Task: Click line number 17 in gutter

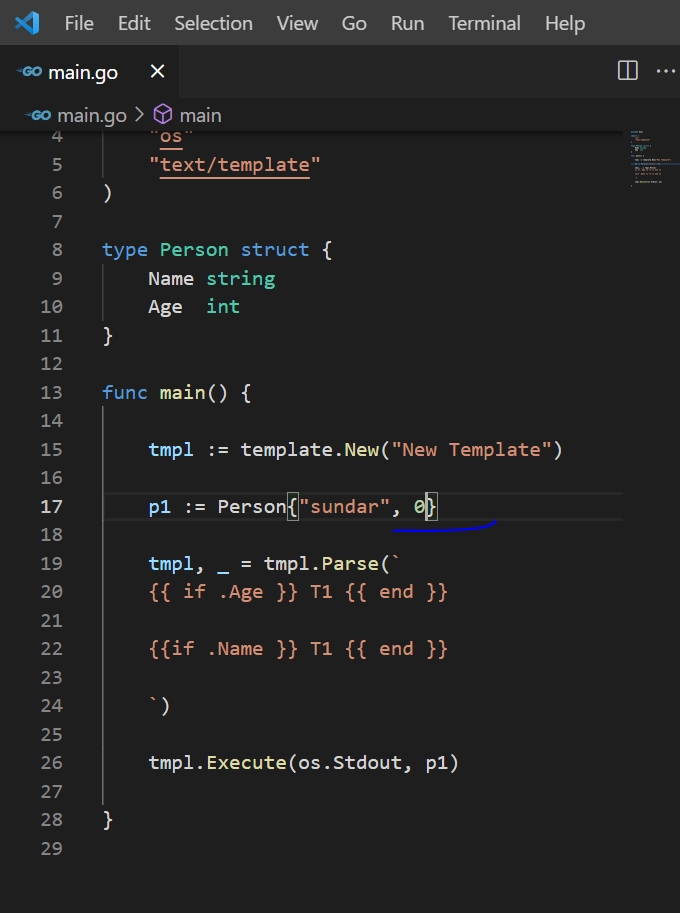Action: [51, 507]
